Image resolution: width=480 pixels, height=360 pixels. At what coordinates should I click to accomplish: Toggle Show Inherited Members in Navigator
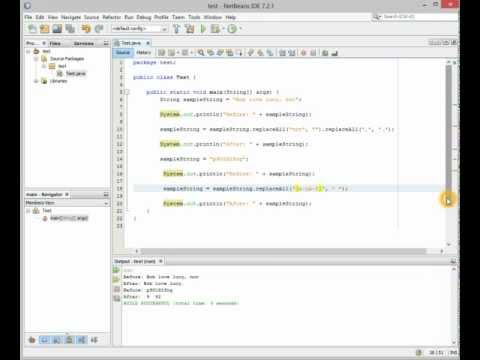tap(32, 340)
